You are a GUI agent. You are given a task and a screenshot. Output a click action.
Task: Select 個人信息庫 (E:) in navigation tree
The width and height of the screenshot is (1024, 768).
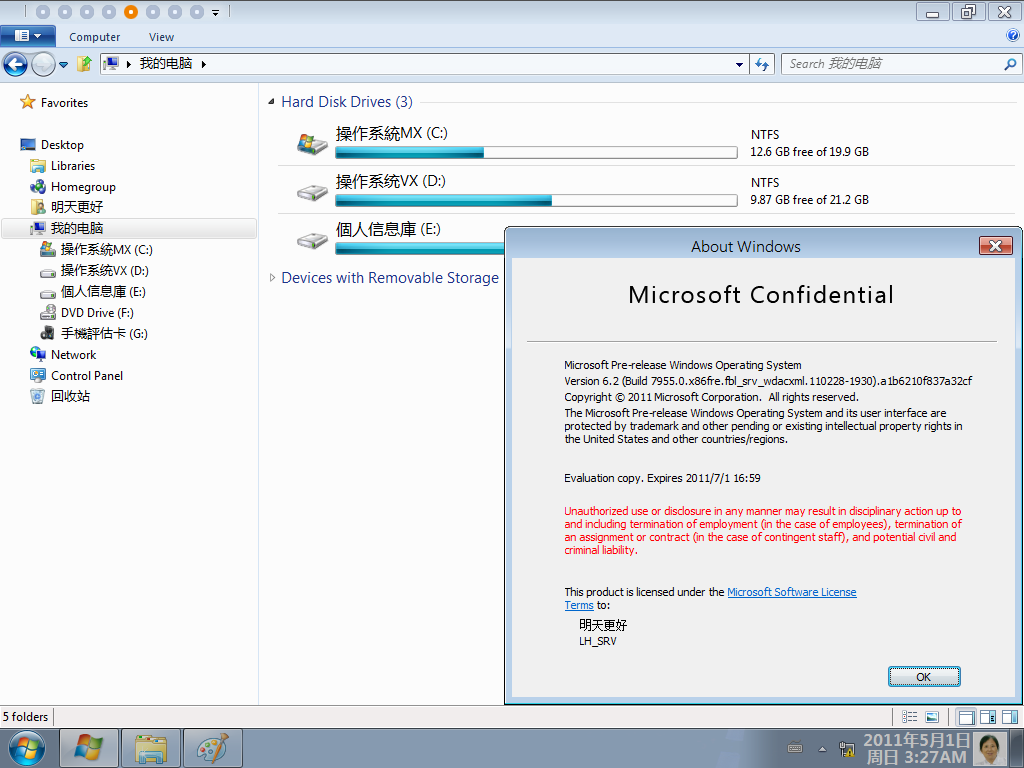(103, 291)
